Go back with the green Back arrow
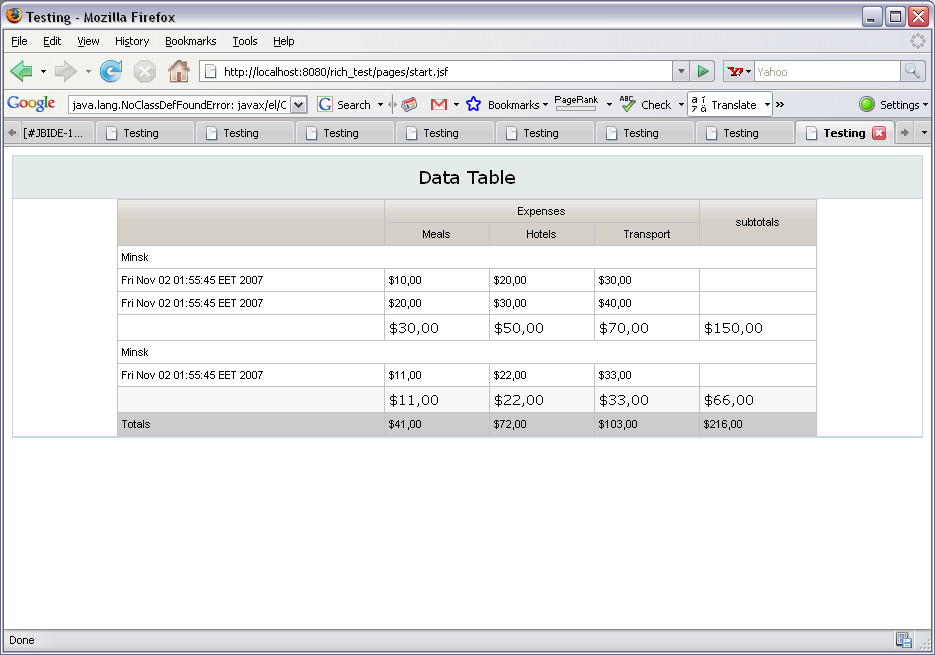This screenshot has height=655, width=935. click(21, 72)
